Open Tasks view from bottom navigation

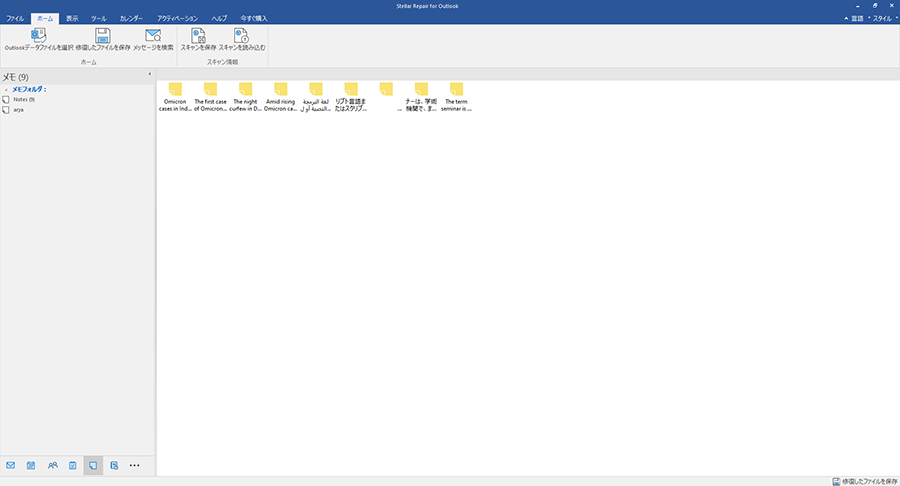[x=72, y=465]
